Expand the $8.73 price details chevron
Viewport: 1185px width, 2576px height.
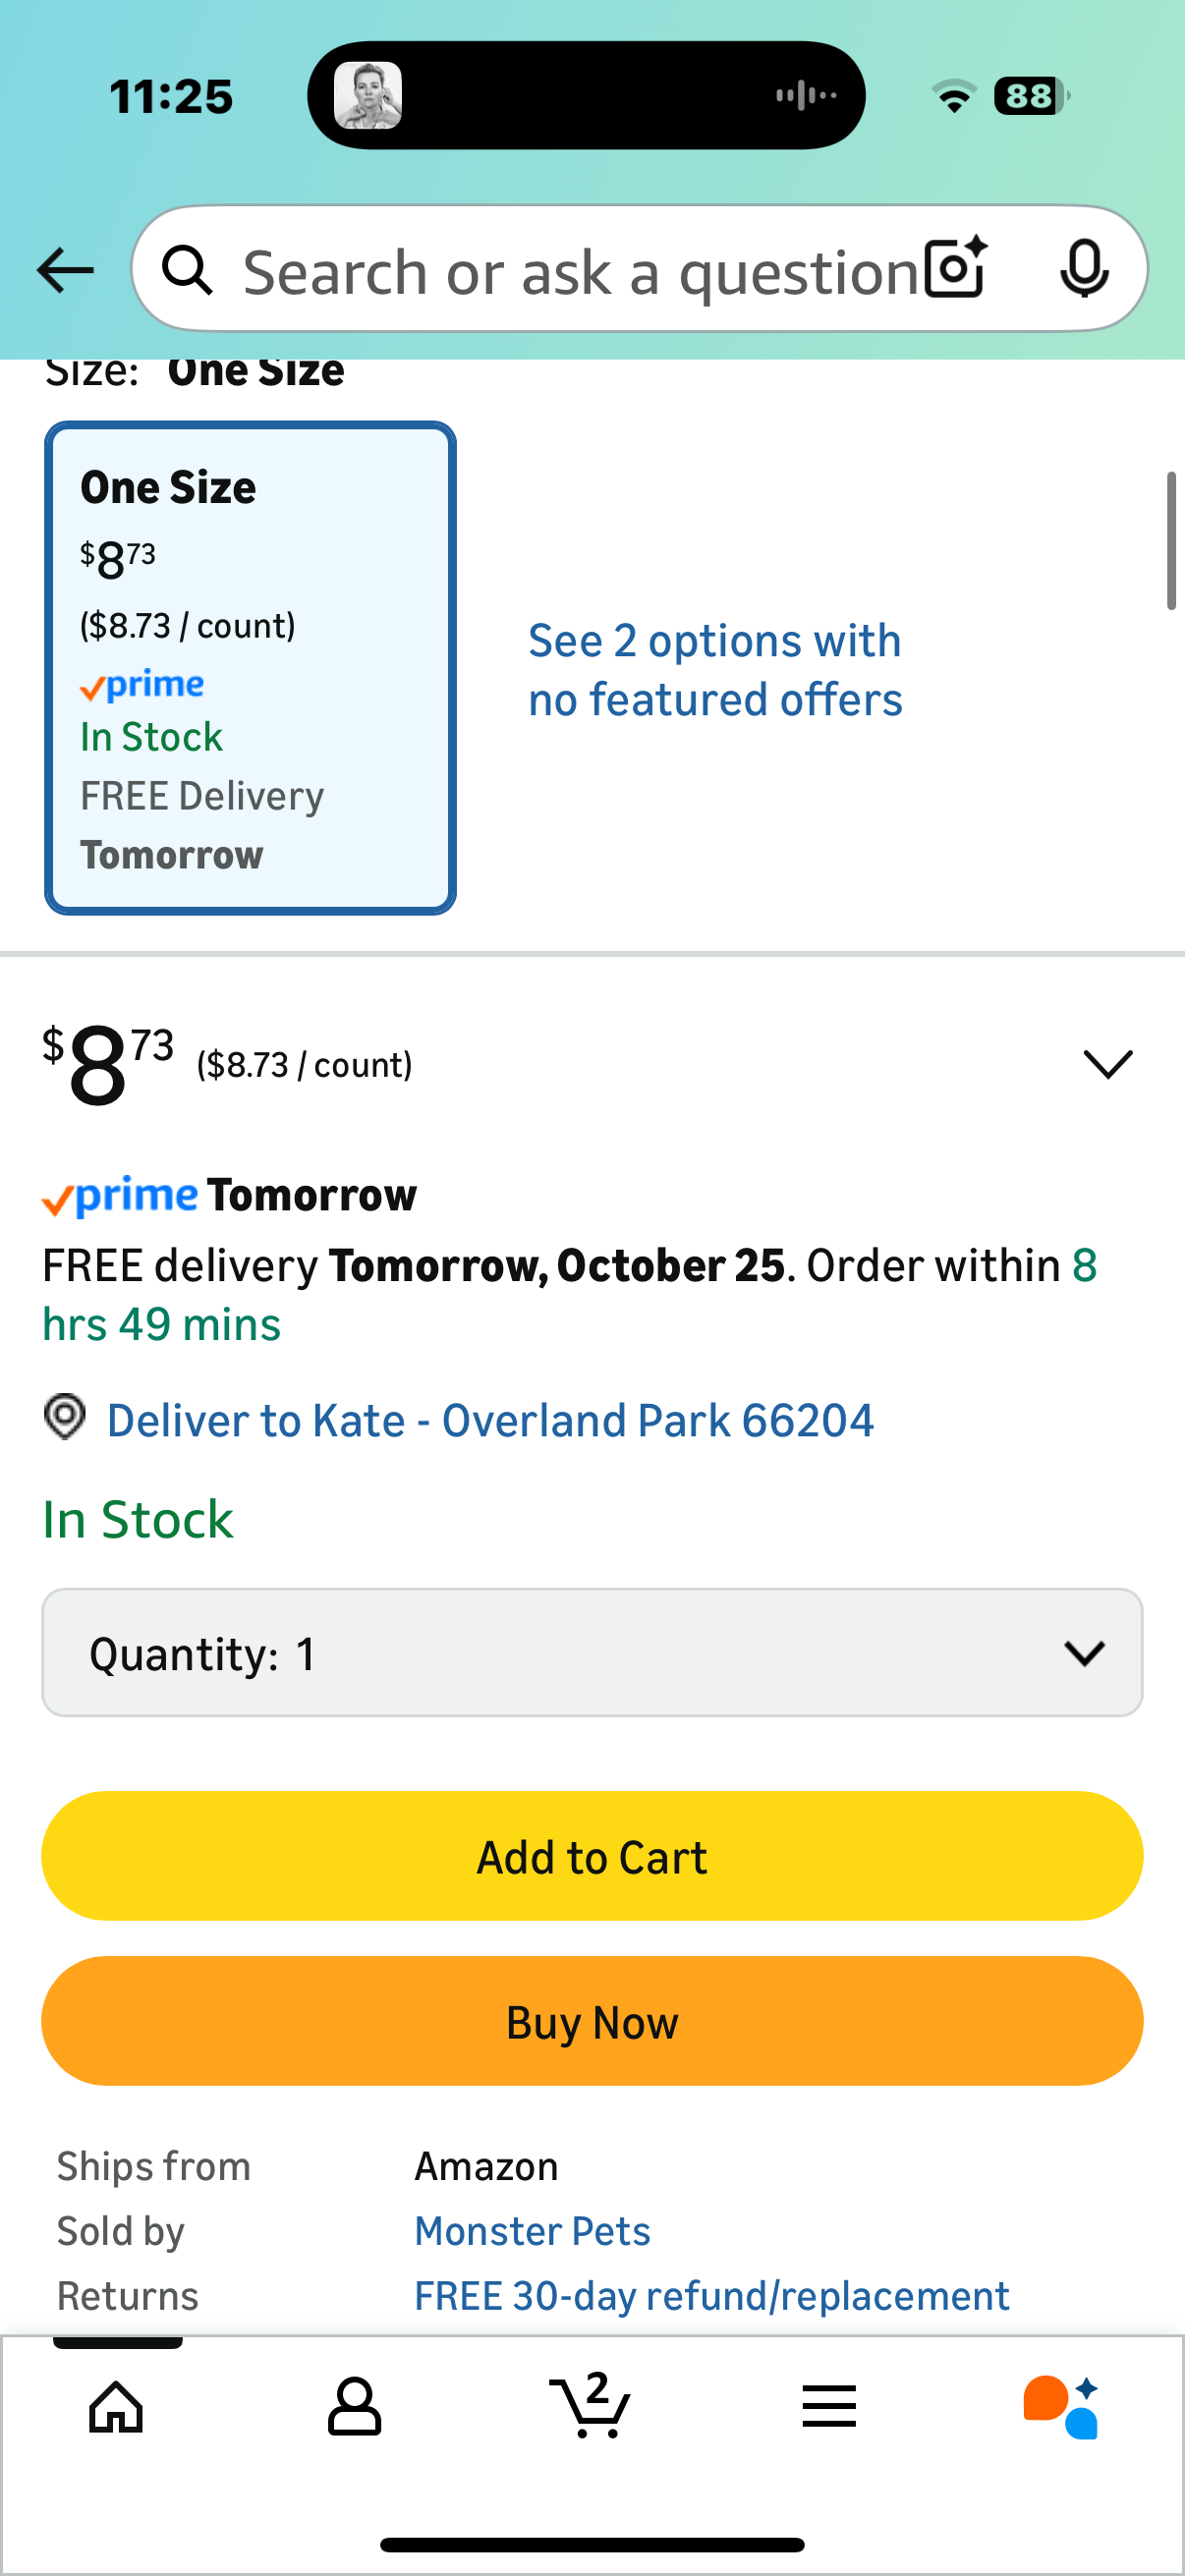(x=1108, y=1064)
